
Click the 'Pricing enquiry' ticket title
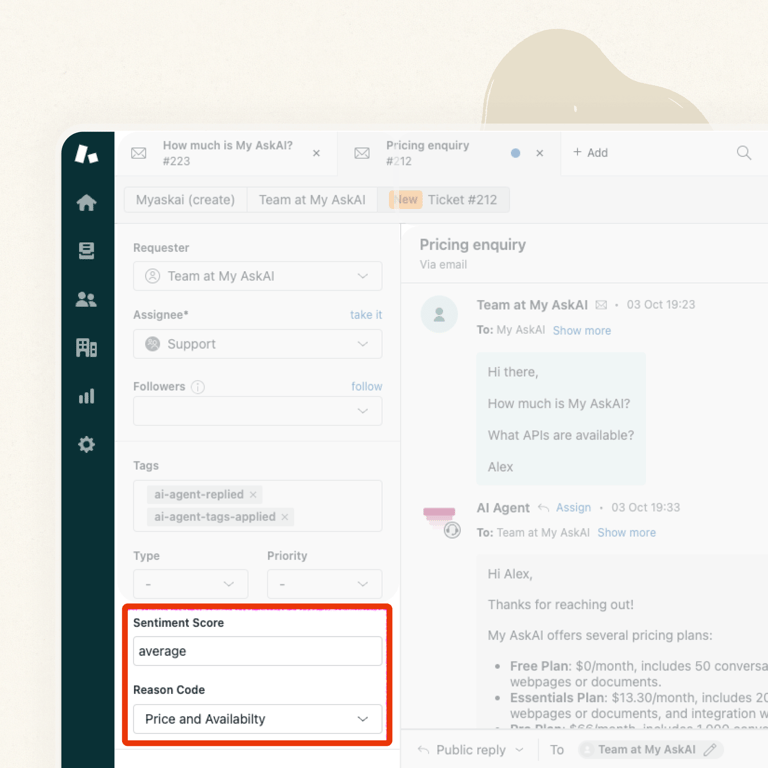(x=473, y=244)
